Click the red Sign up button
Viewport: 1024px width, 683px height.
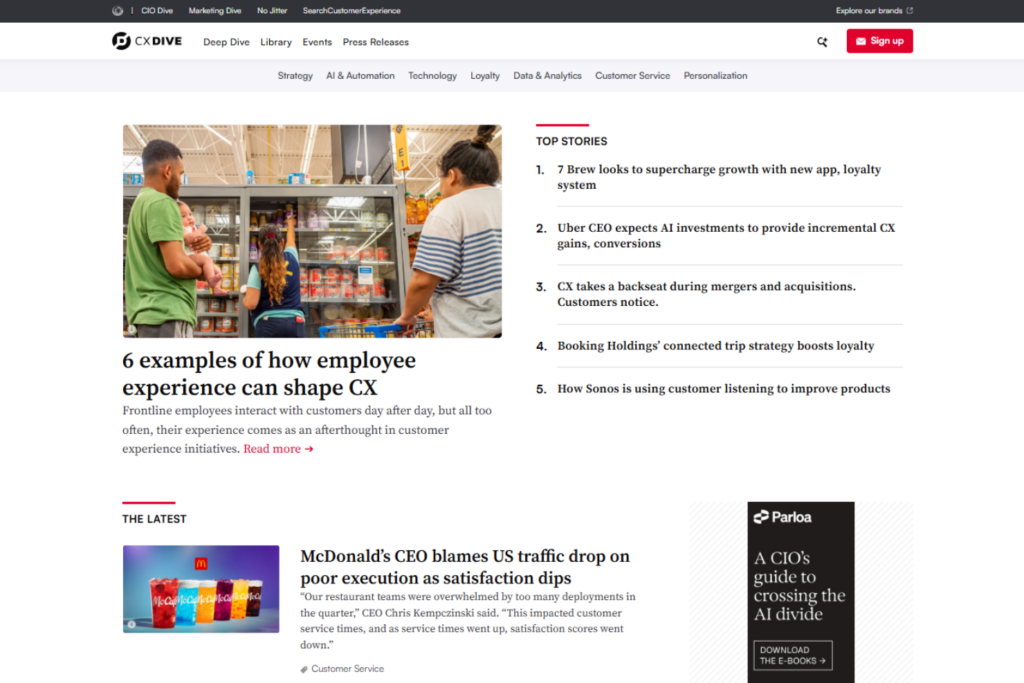coord(880,41)
